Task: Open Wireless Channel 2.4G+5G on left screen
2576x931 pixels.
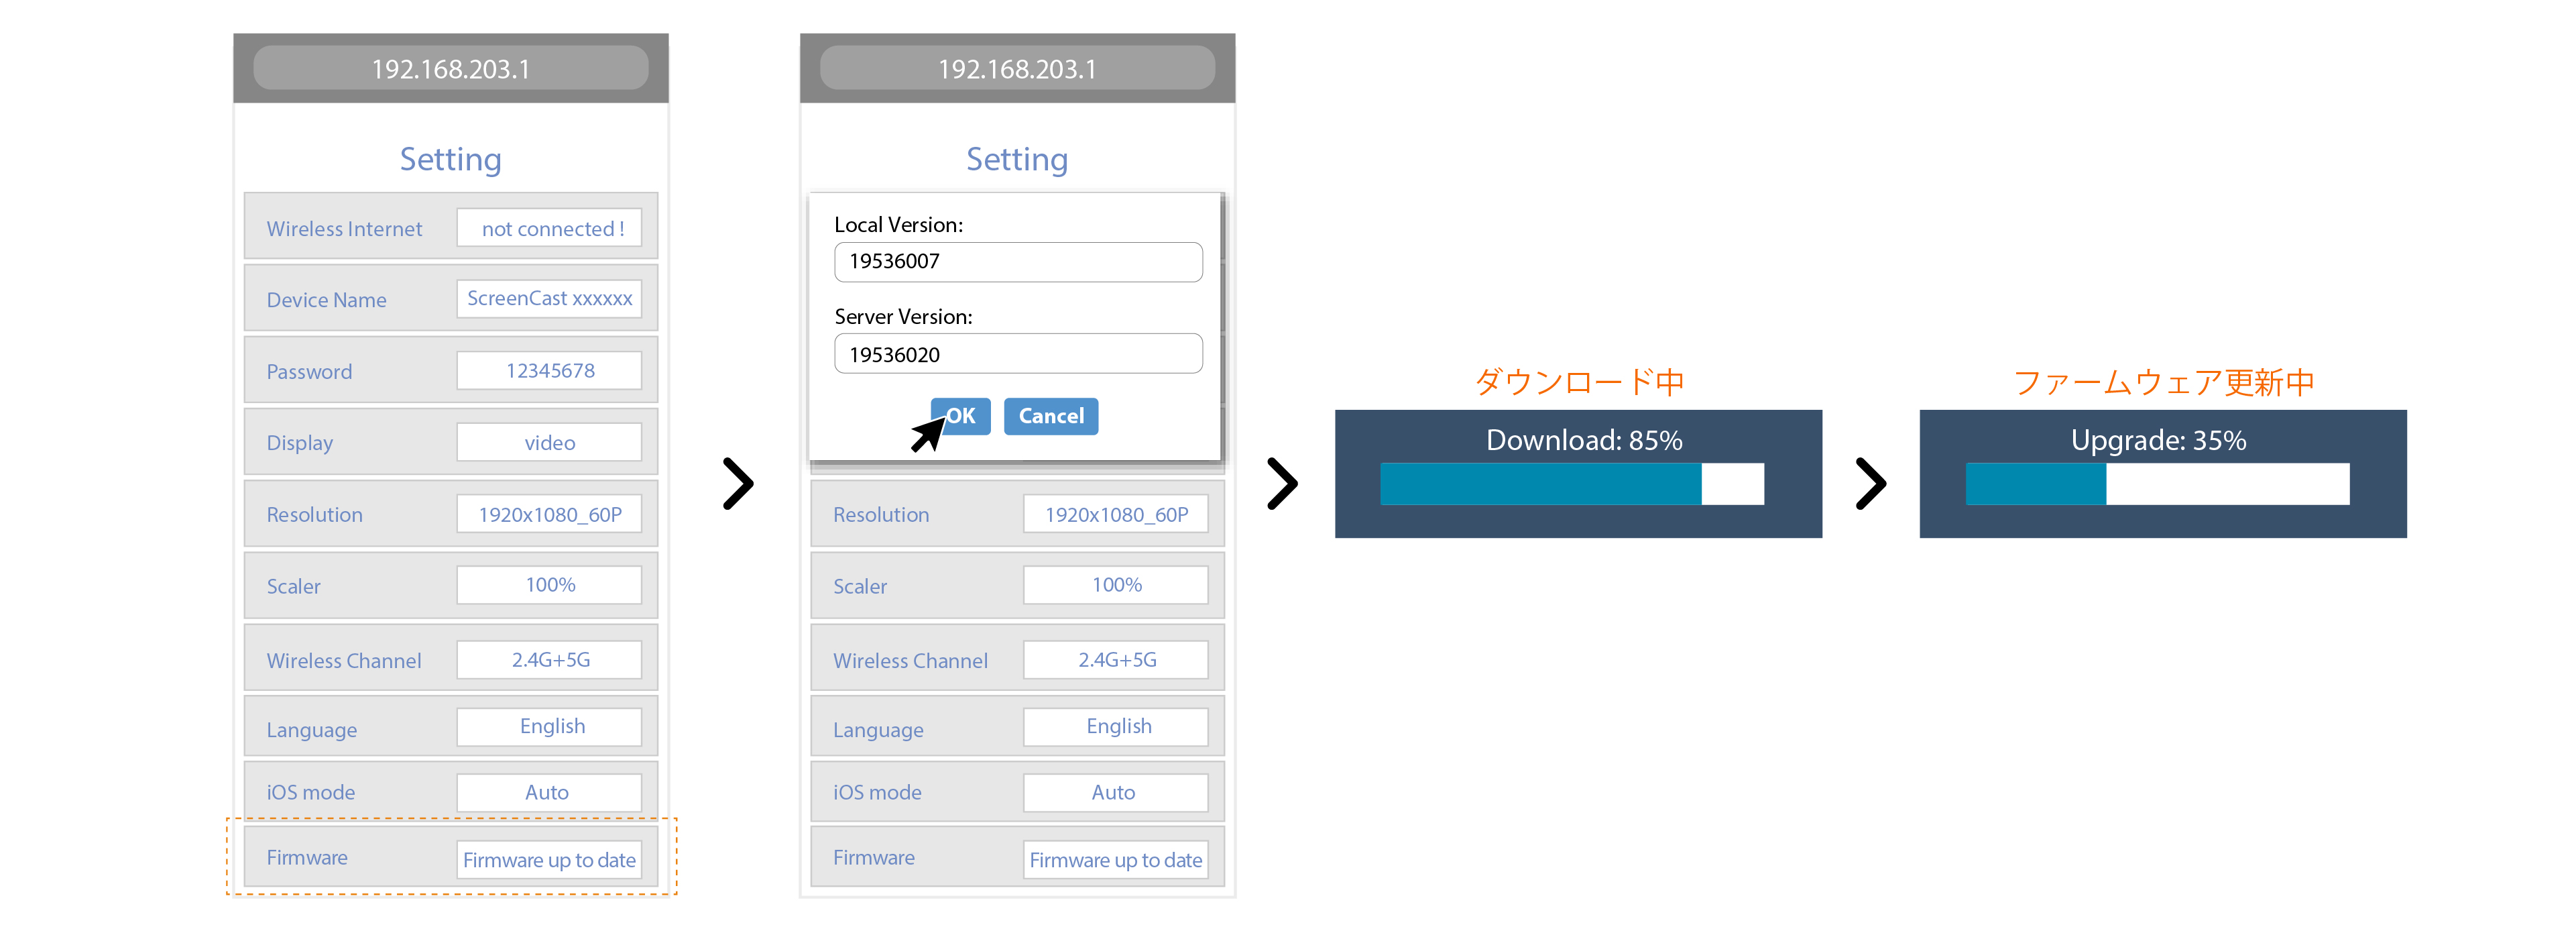Action: click(549, 660)
